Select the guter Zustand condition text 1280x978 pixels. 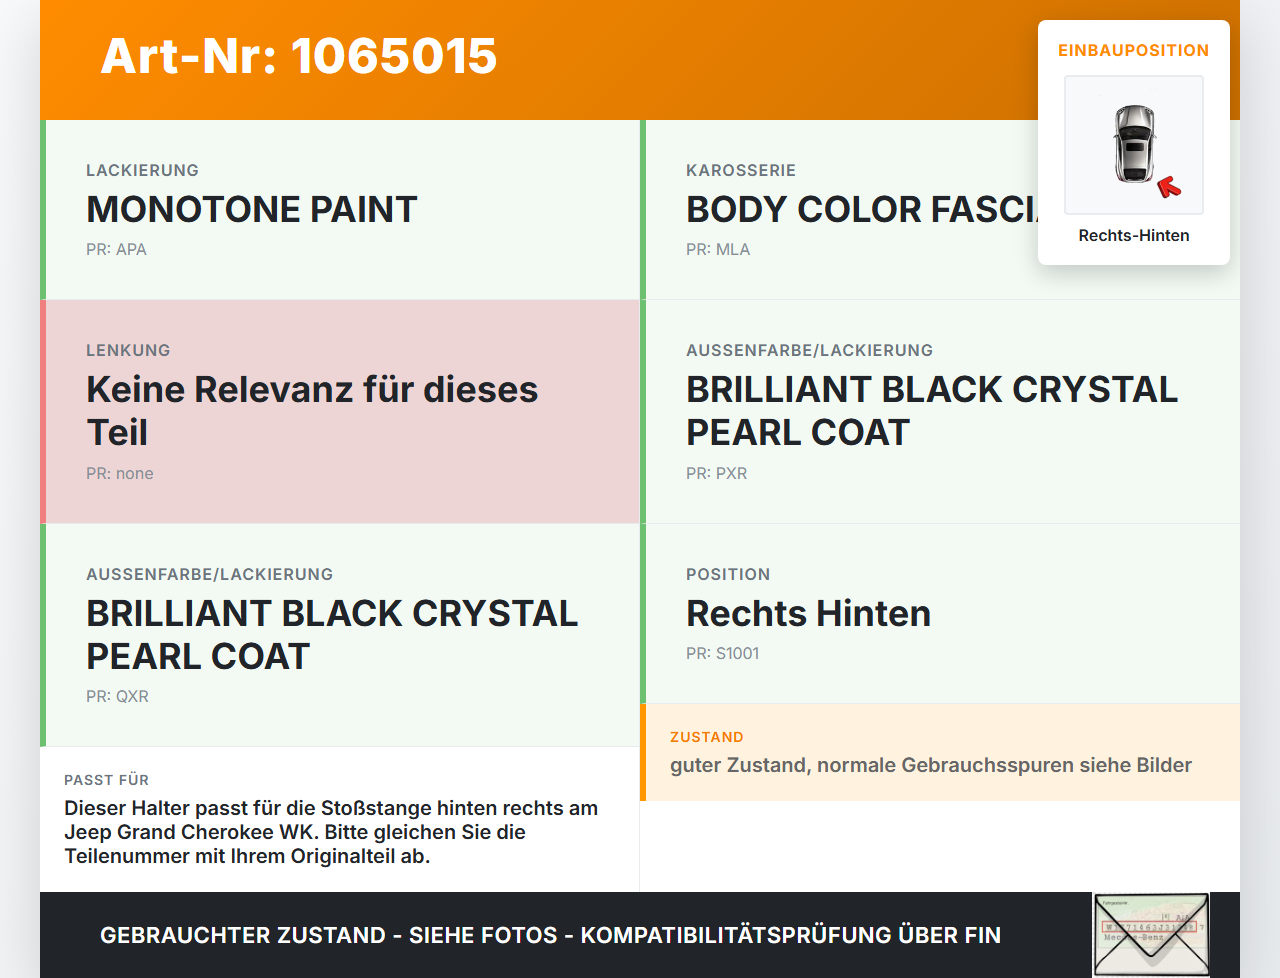click(x=931, y=765)
